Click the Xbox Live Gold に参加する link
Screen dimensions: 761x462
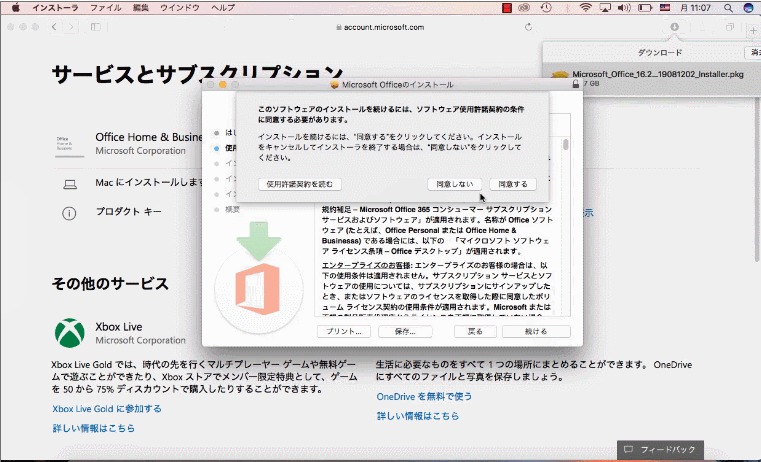(x=107, y=409)
